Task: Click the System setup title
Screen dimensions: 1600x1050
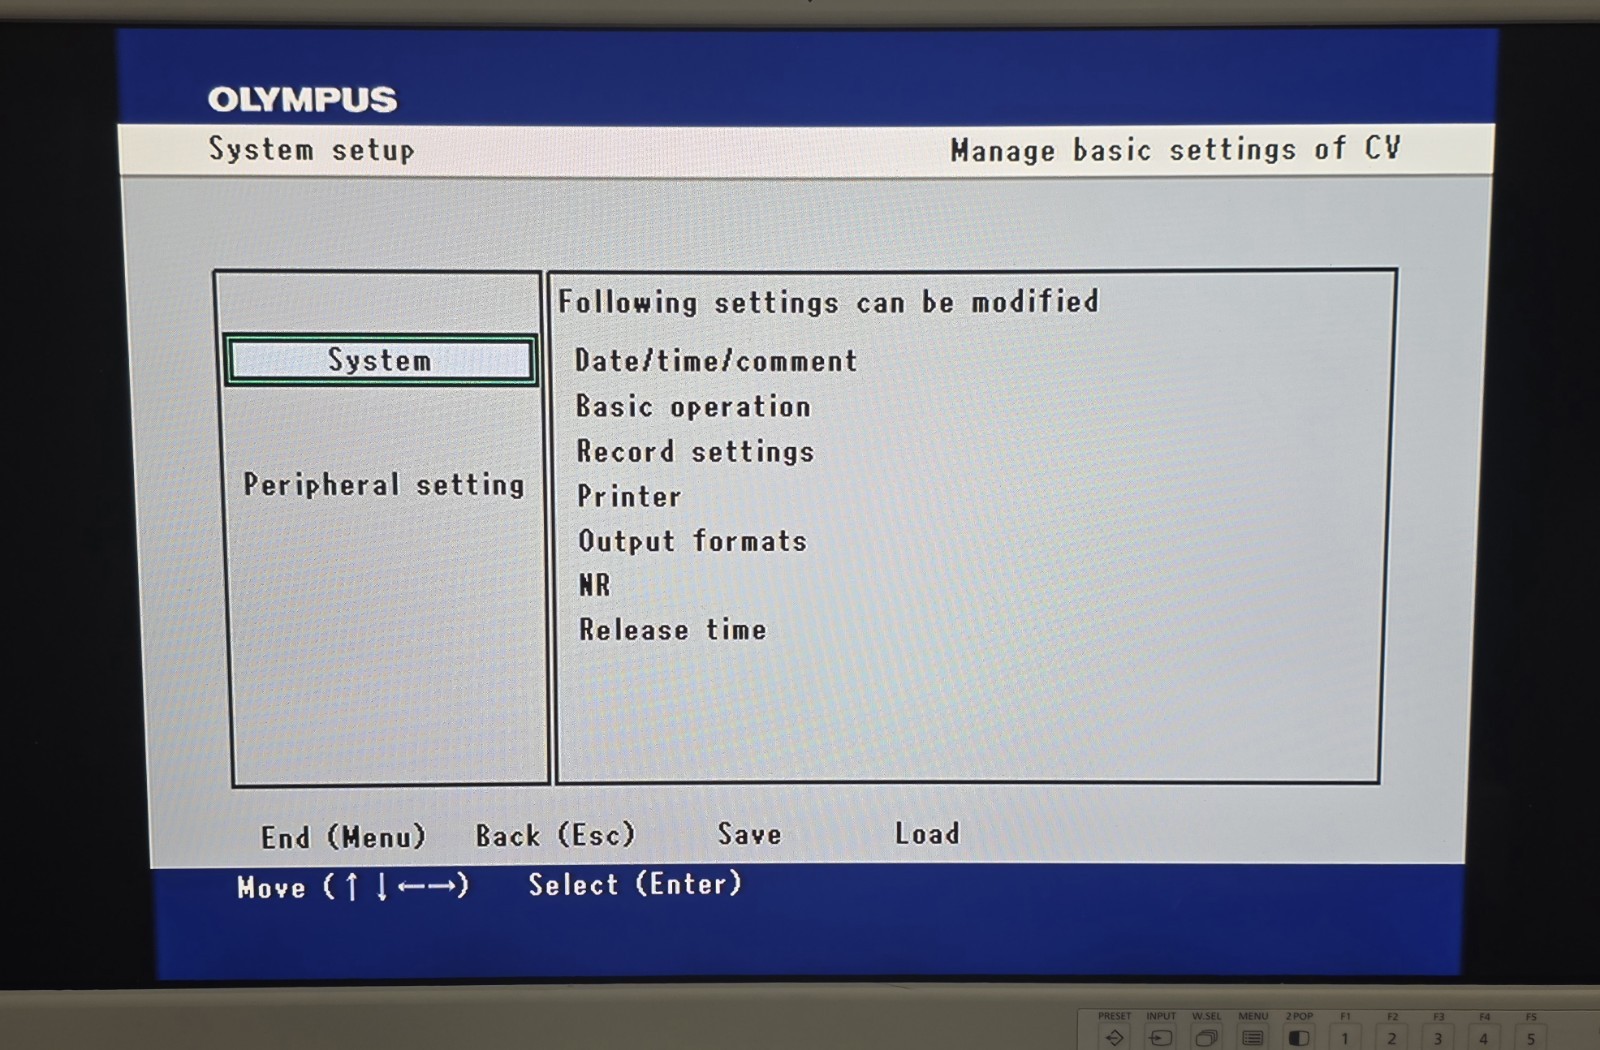Action: pos(311,150)
